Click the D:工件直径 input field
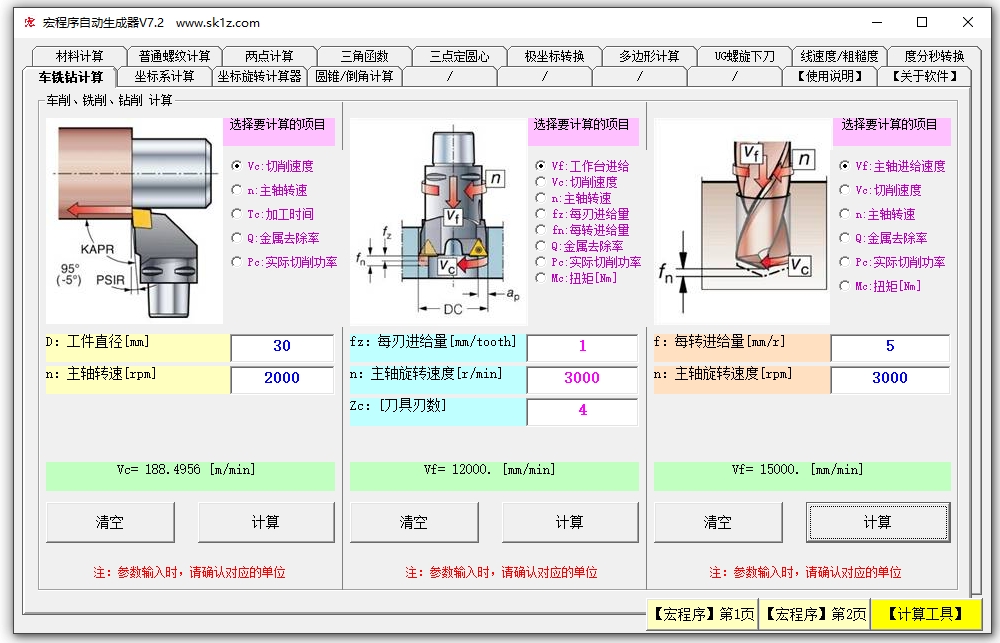This screenshot has width=1000, height=643. (x=282, y=347)
